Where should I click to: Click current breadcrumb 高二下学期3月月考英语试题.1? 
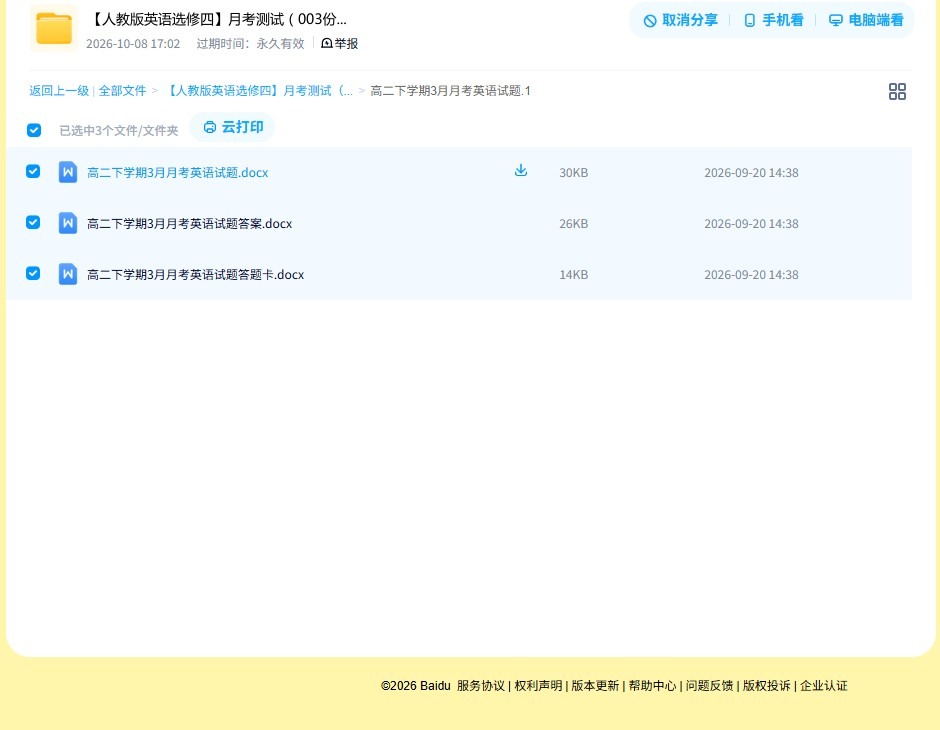450,91
